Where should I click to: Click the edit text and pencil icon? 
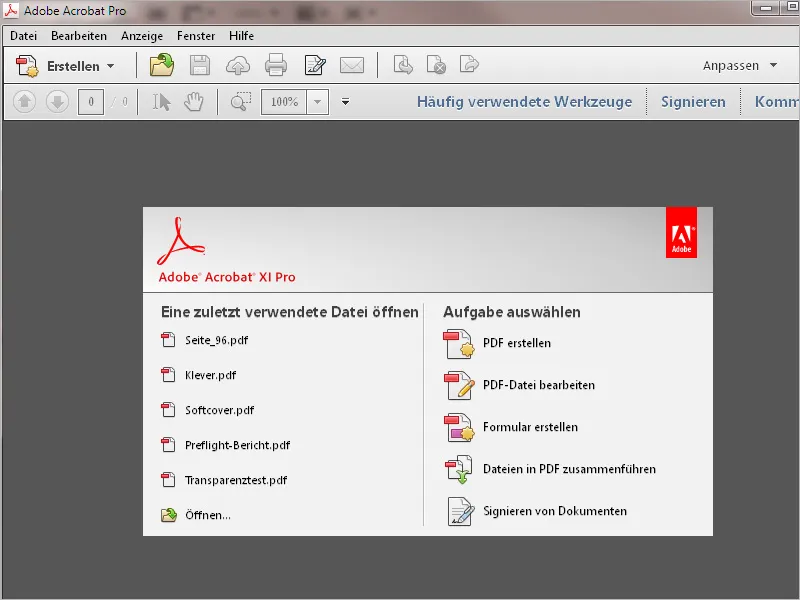[315, 65]
